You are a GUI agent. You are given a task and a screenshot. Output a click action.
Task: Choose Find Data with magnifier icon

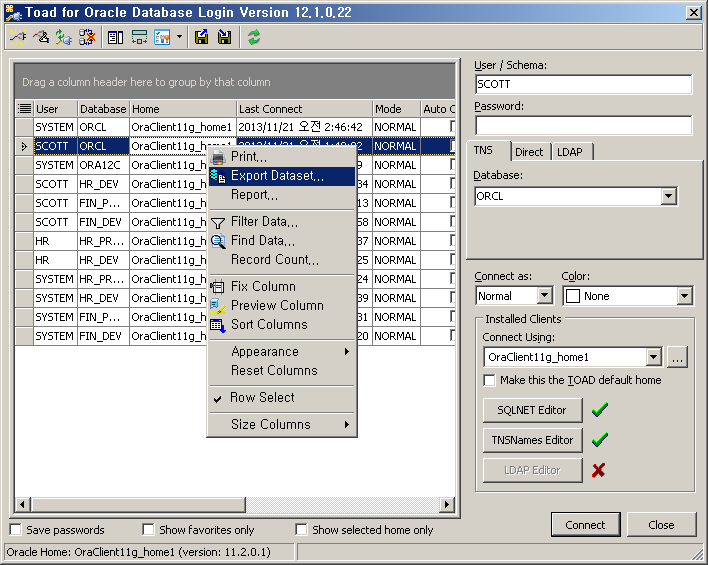click(x=262, y=241)
